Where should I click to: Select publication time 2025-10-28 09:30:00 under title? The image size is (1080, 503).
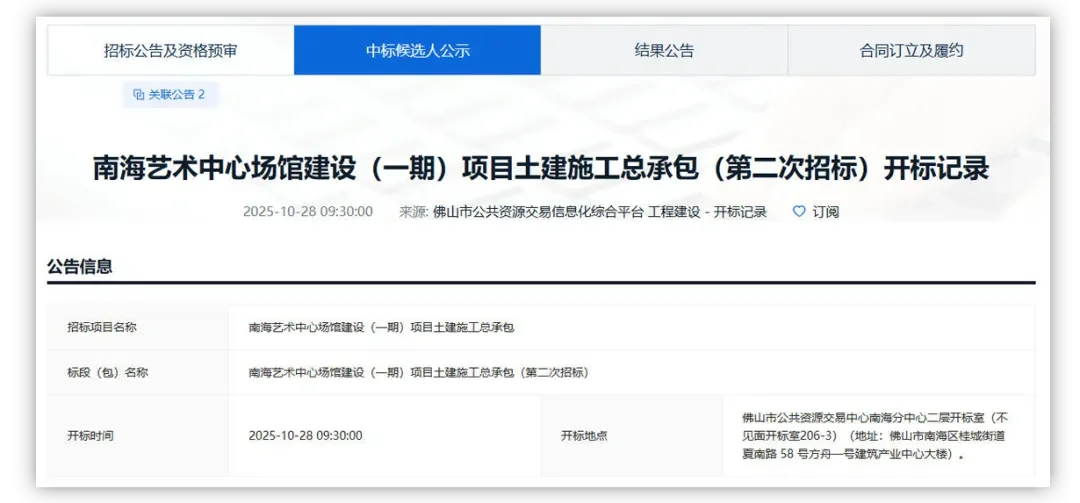(308, 212)
